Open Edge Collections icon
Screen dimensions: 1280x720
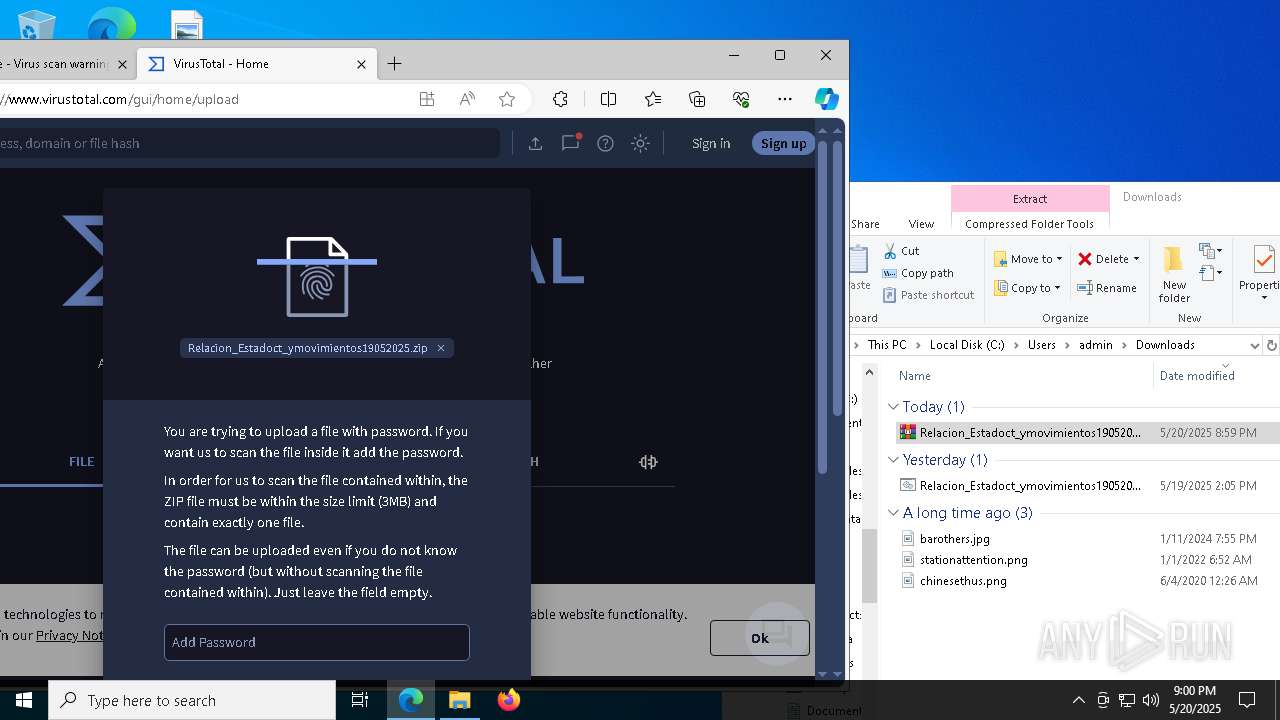point(697,99)
